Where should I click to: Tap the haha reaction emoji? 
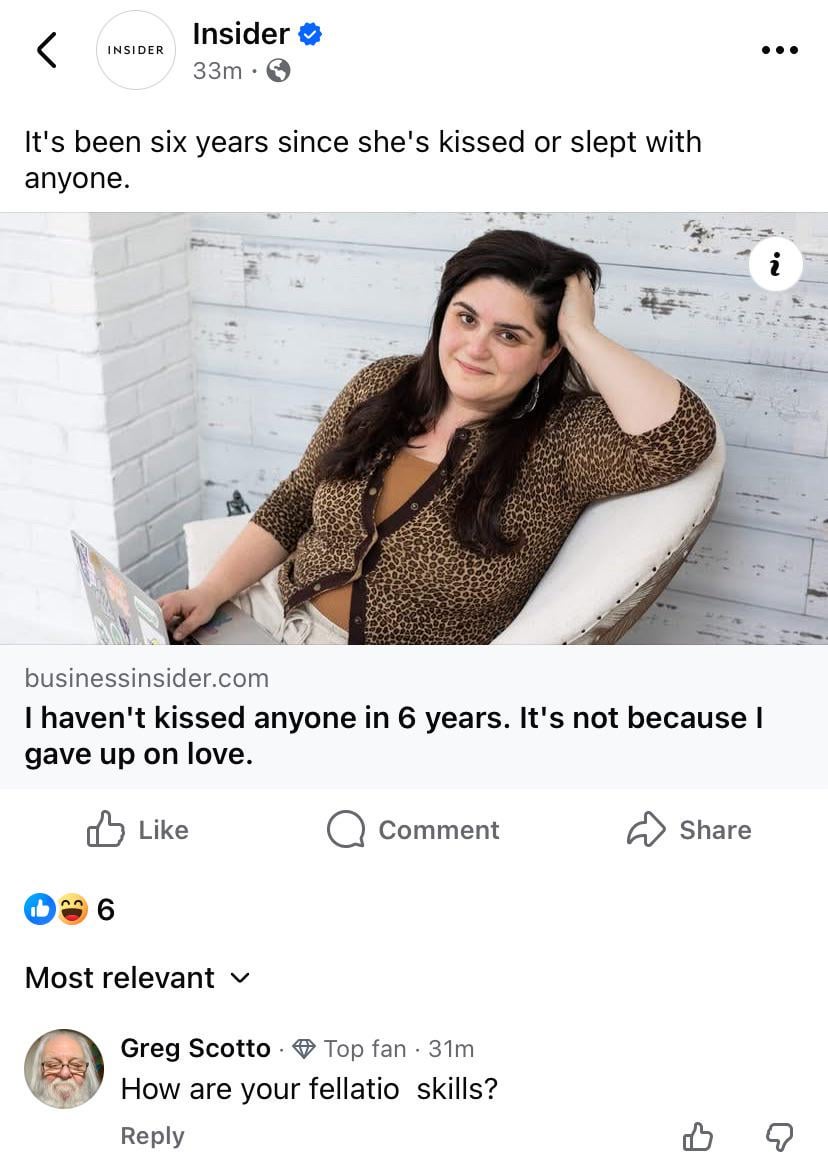pos(72,909)
